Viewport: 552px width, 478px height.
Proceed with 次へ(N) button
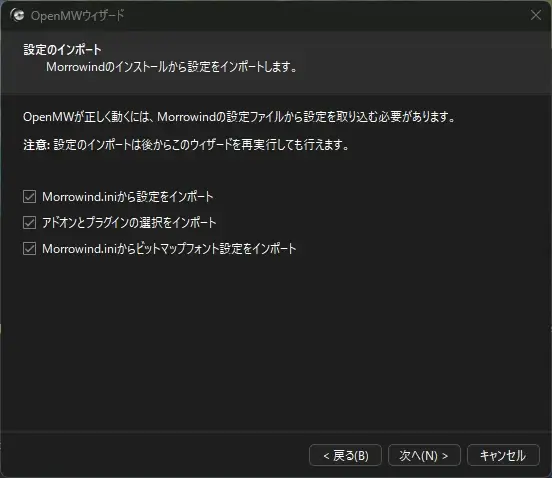tap(424, 455)
